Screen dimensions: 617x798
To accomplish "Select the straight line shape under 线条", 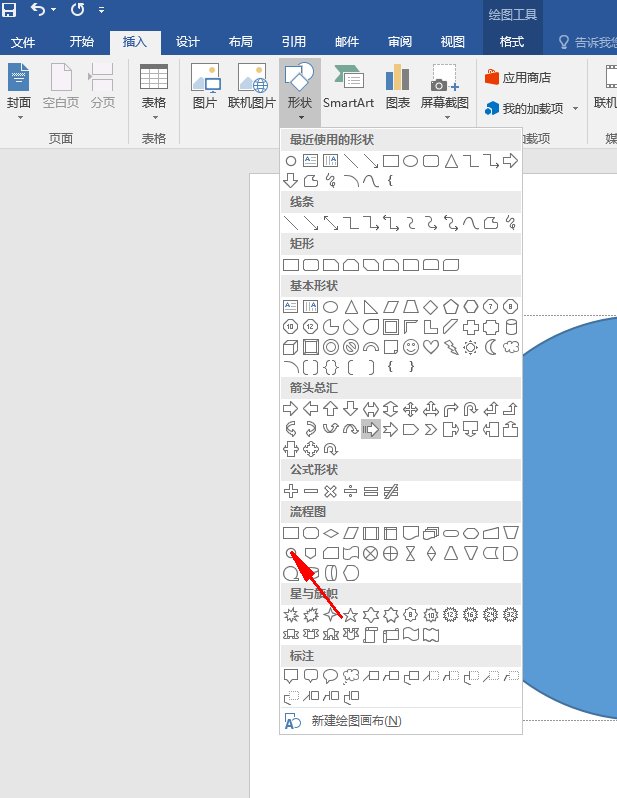I will pyautogui.click(x=291, y=223).
